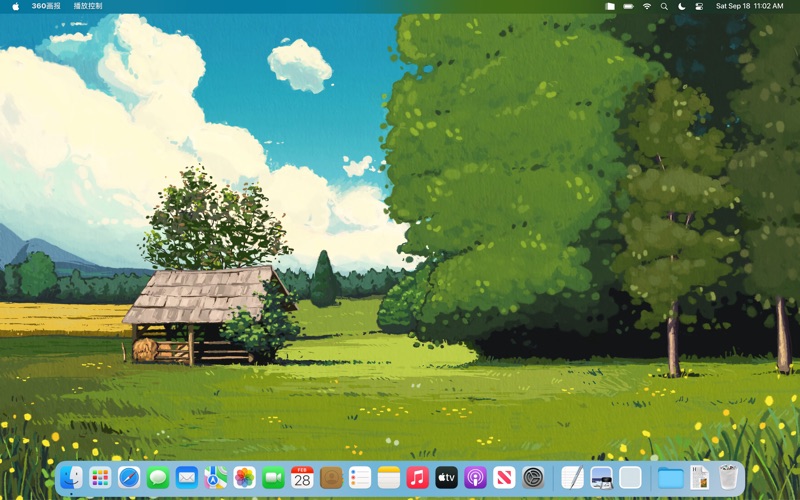Launch FaceTime from the Dock
800x500 pixels.
(x=273, y=478)
